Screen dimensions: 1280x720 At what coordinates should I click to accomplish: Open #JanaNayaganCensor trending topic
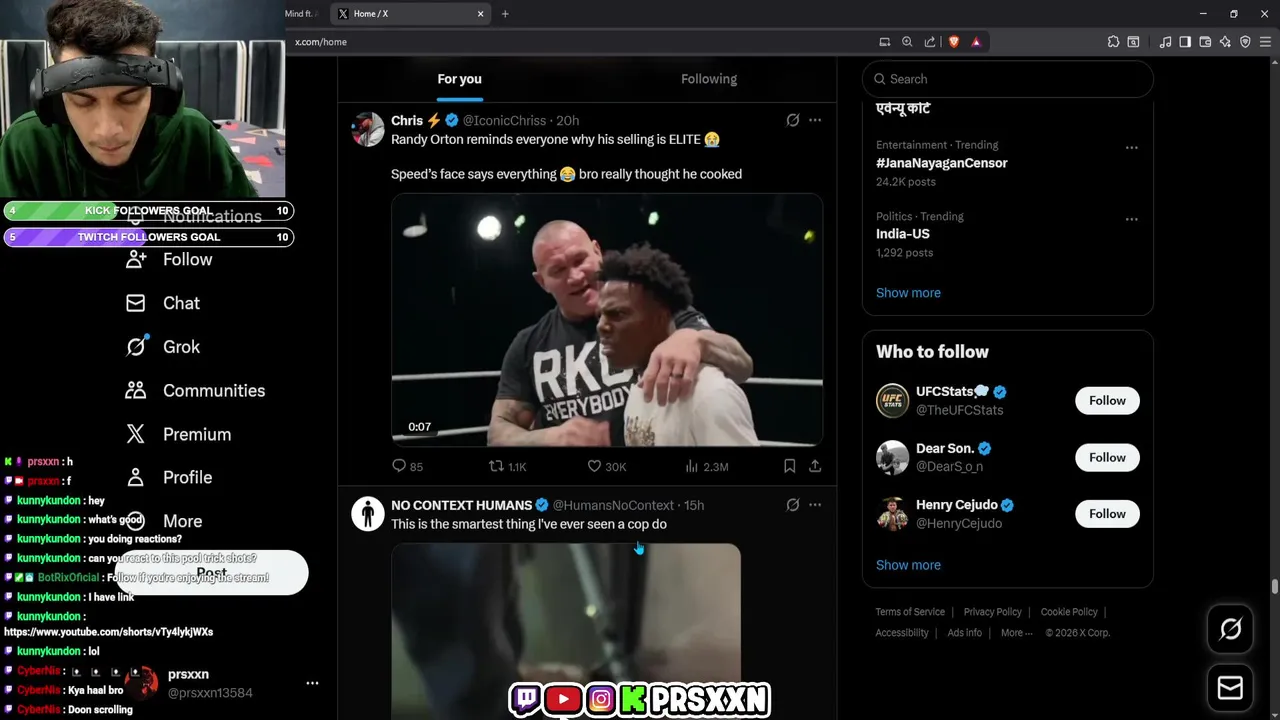pyautogui.click(x=941, y=163)
